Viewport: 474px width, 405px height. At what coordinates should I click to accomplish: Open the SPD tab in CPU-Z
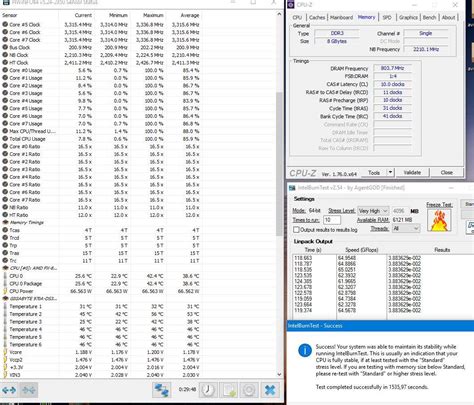point(387,17)
